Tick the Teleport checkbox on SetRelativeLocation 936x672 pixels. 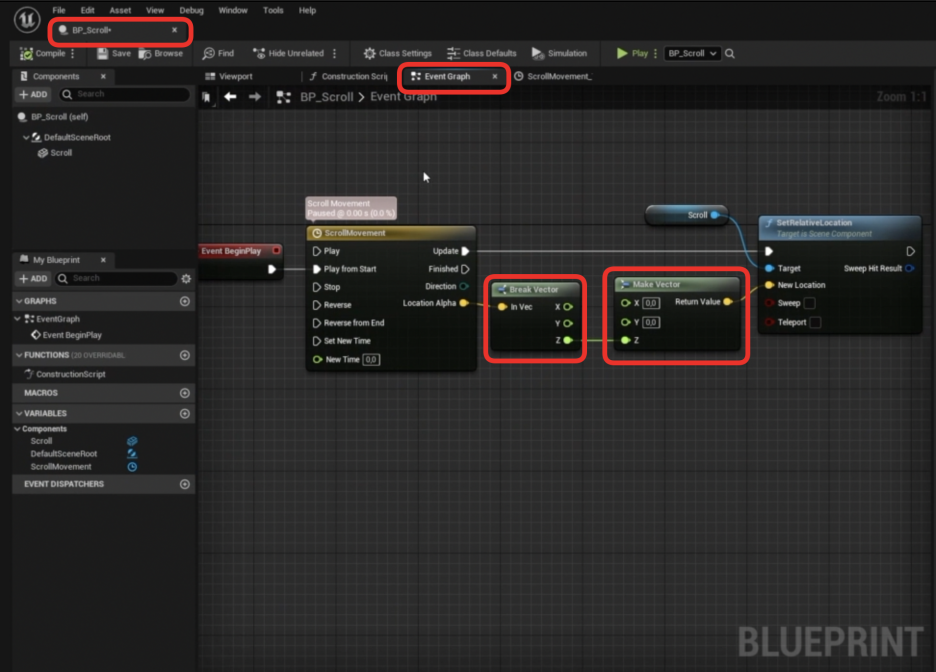815,322
